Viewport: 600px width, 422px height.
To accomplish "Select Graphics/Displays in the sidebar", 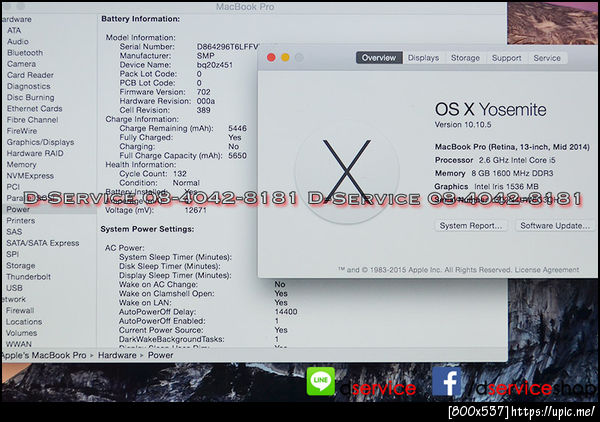I will 41,142.
